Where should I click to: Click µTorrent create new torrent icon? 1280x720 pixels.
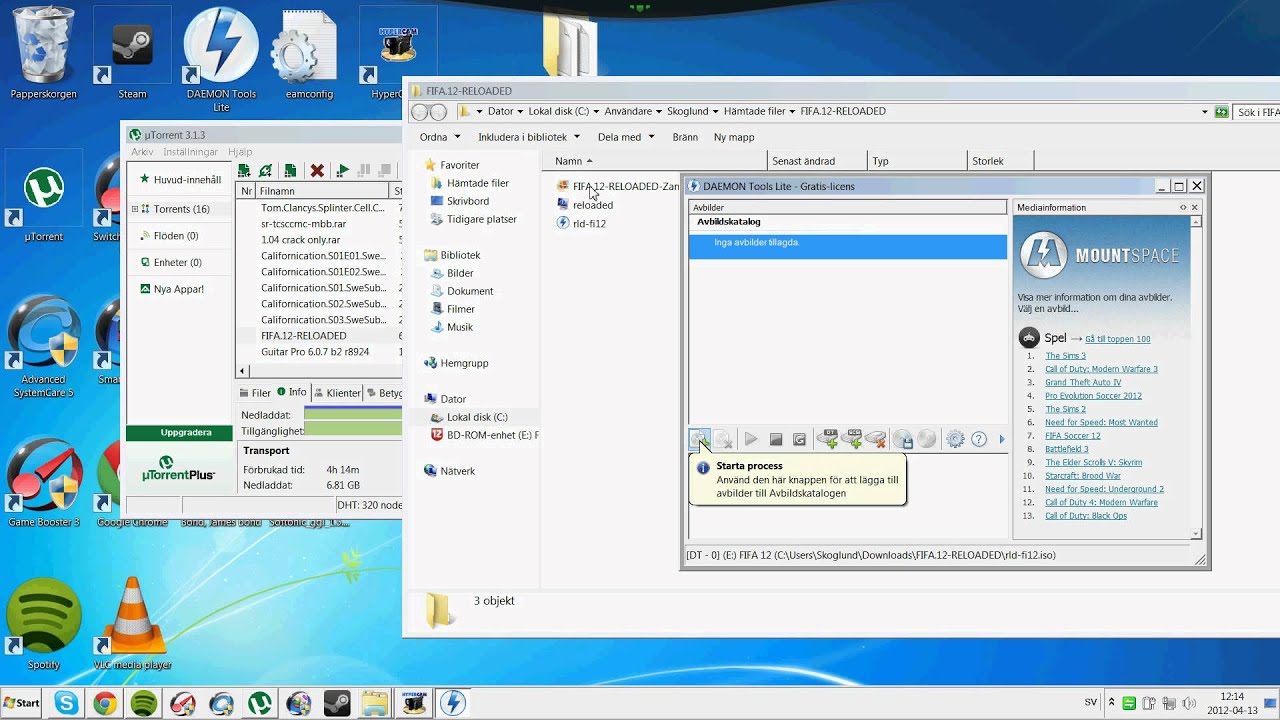[x=290, y=171]
